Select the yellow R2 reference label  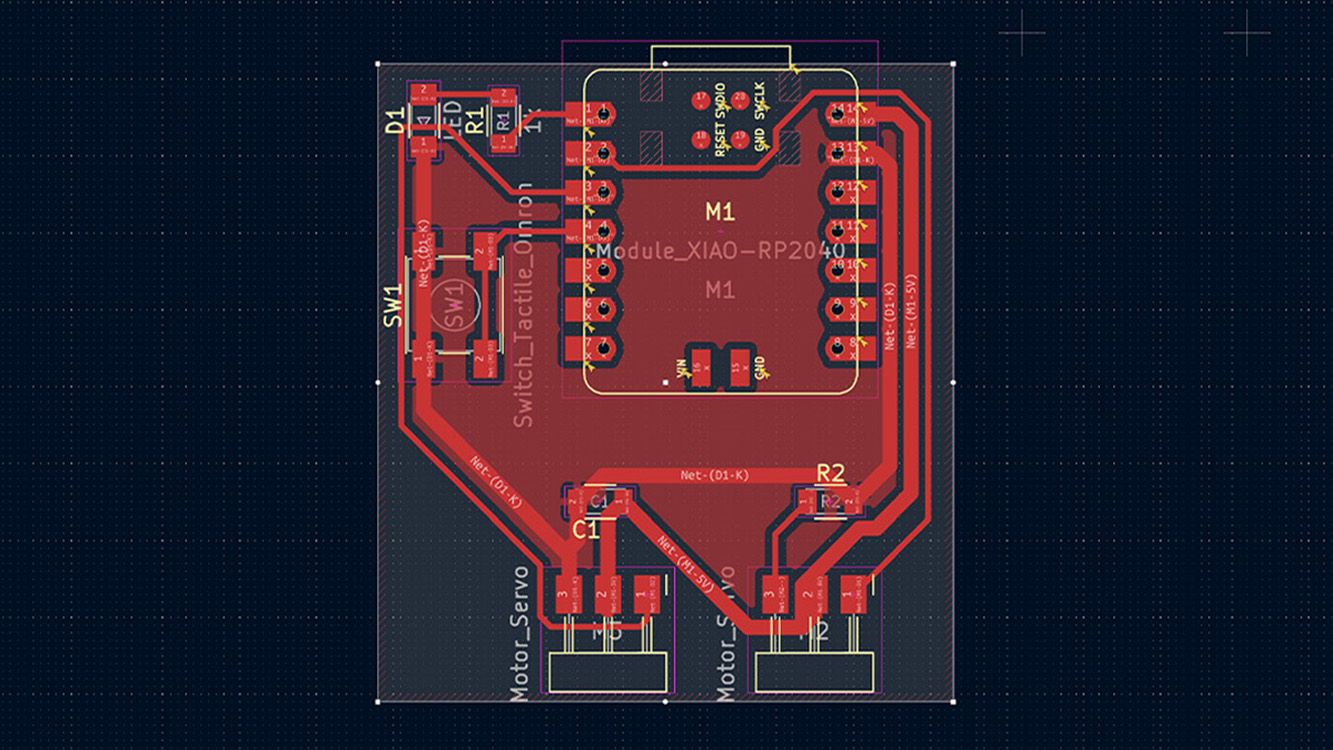pyautogui.click(x=831, y=473)
